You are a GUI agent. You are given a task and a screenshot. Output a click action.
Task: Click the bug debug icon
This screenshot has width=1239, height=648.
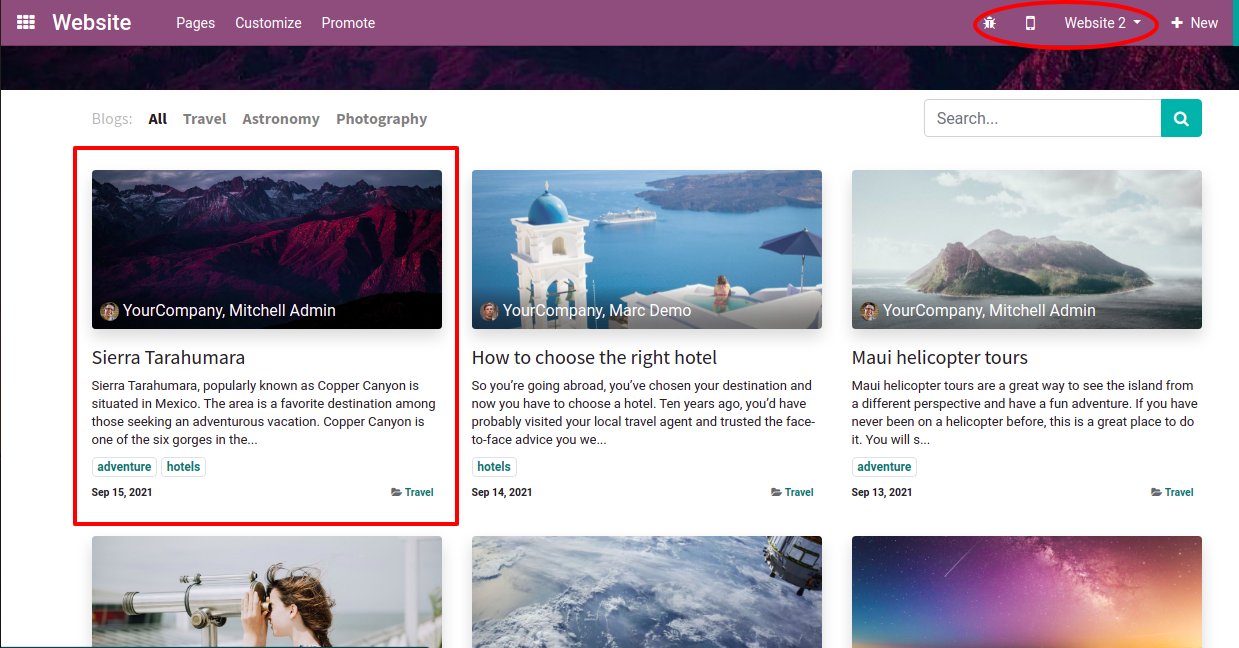click(989, 23)
